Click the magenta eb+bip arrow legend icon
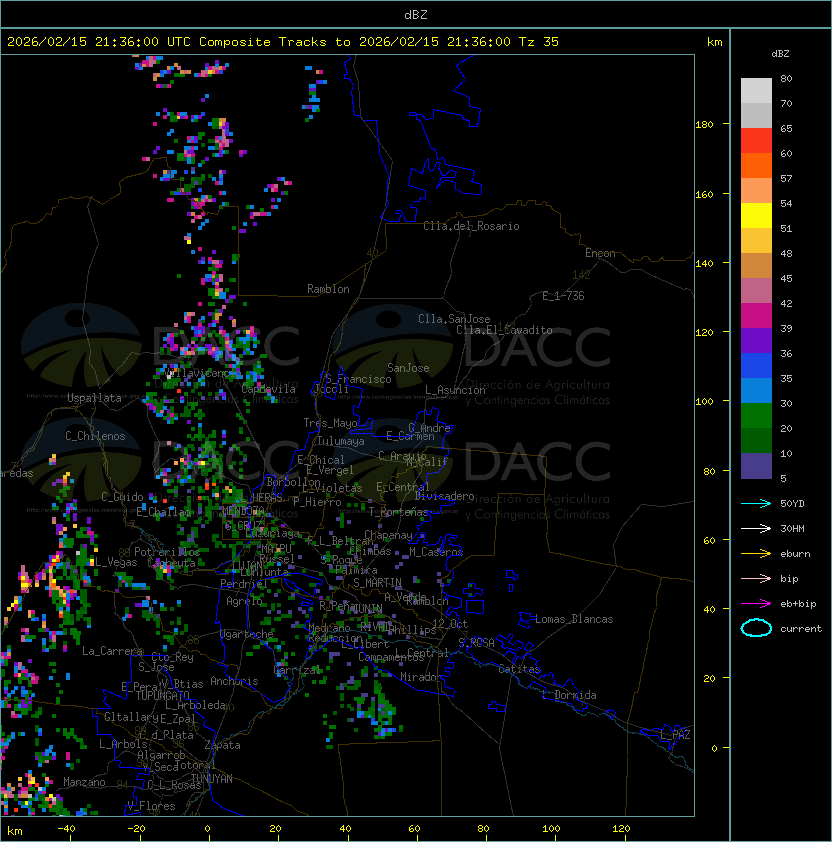This screenshot has height=842, width=832. [756, 604]
